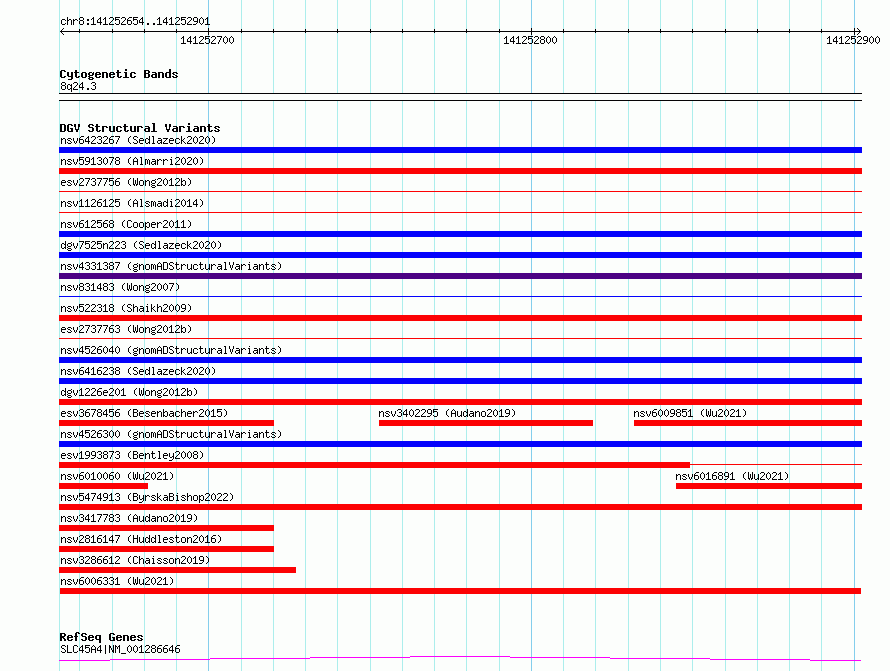This screenshot has width=890, height=671.
Task: Click the nsv522318 (Shaikh2009) label
Action: pyautogui.click(x=126, y=308)
